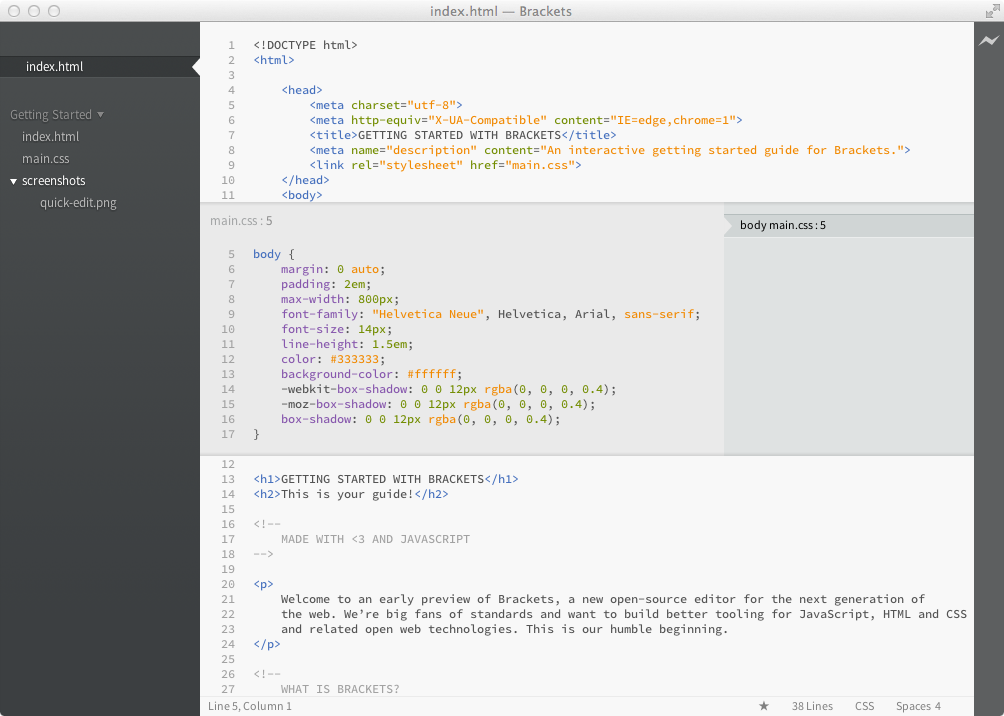Viewport: 1004px width, 716px height.
Task: Click the 'X-UA-Compatible' attribute value
Action: point(487,120)
